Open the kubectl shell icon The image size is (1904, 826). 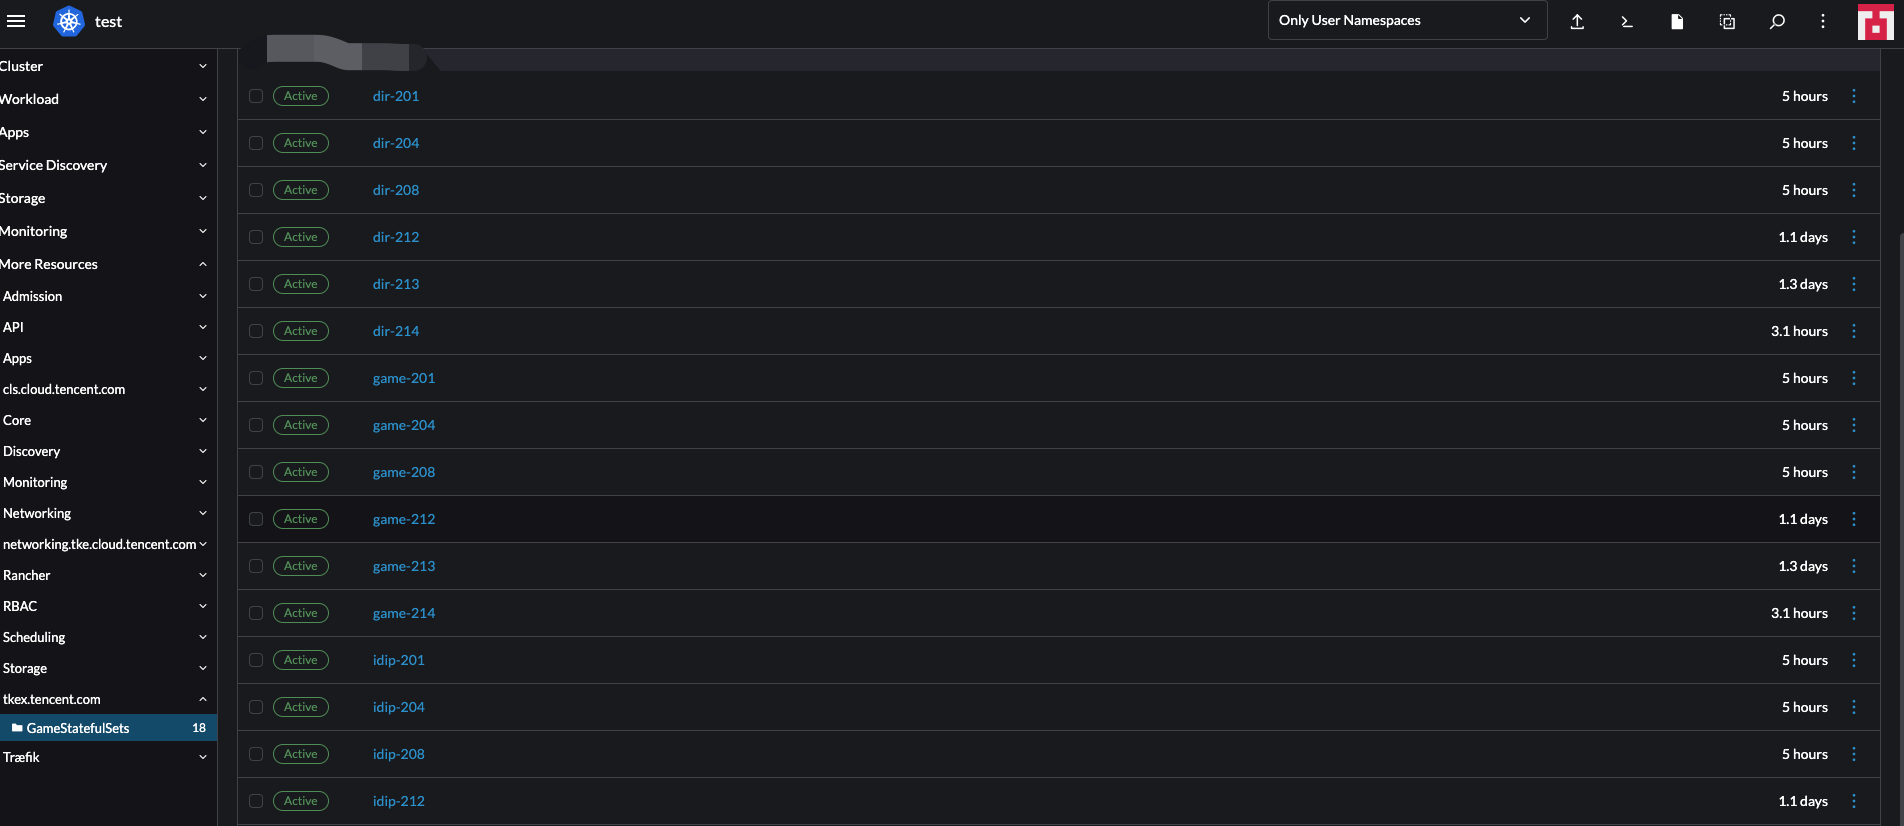(x=1627, y=21)
